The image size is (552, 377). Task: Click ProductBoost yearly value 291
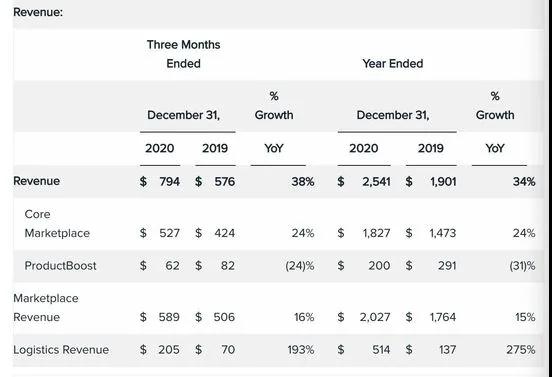click(447, 266)
